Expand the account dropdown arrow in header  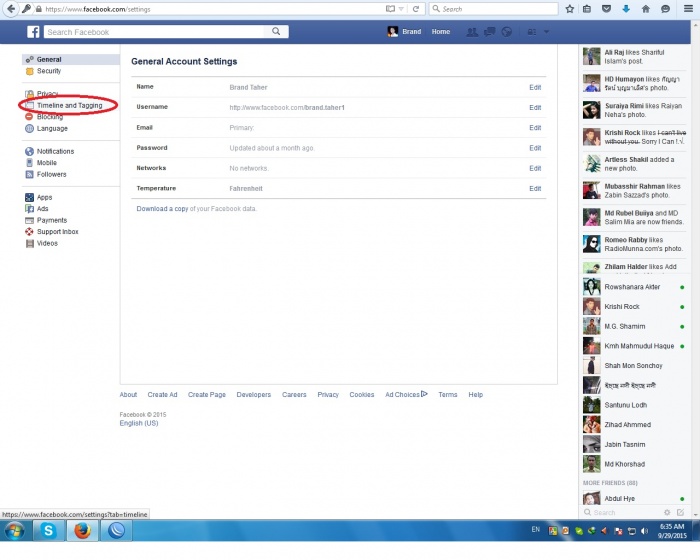[x=546, y=32]
